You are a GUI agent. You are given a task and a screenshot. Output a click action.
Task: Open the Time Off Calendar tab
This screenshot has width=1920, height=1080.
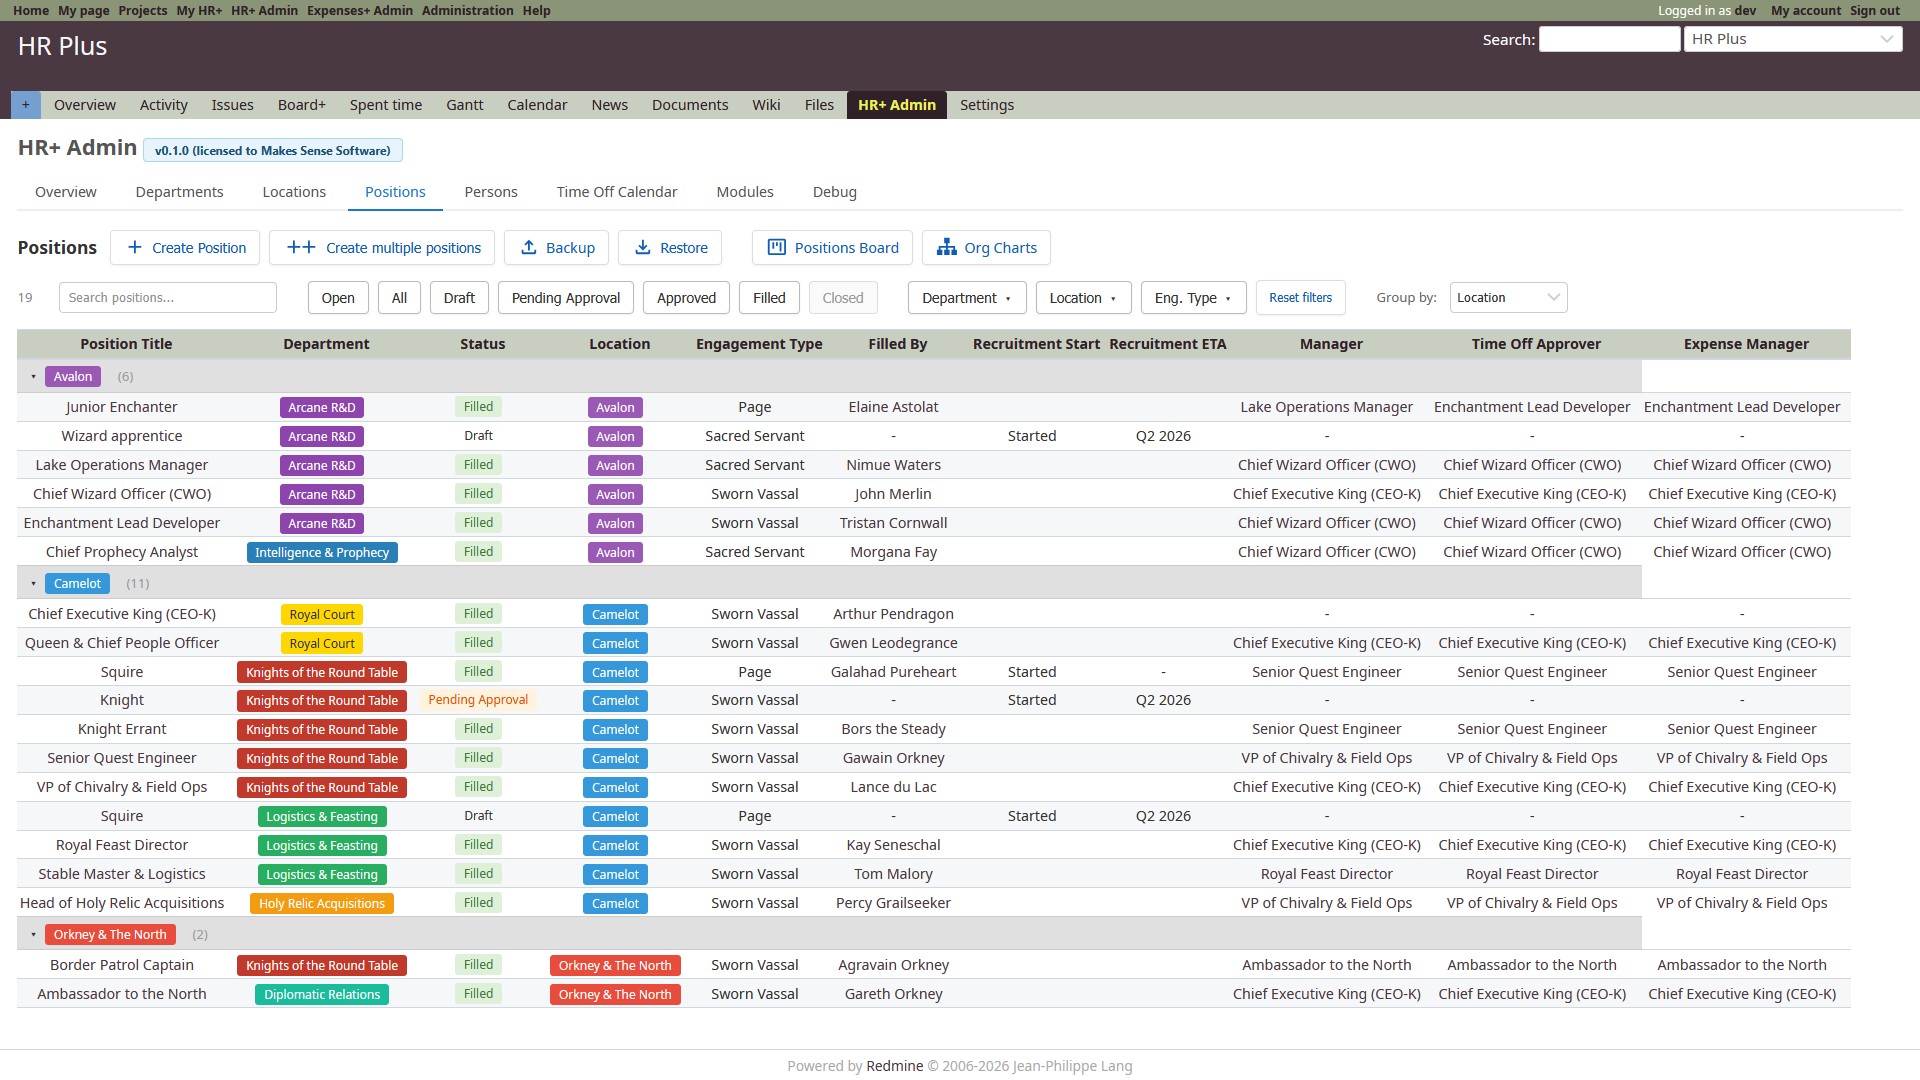point(617,192)
